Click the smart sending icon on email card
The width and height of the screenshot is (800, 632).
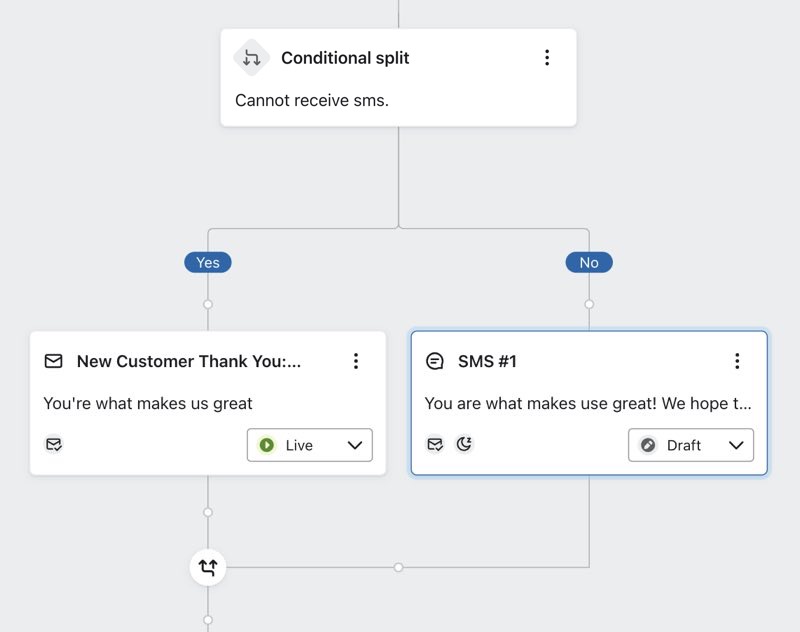pos(54,444)
